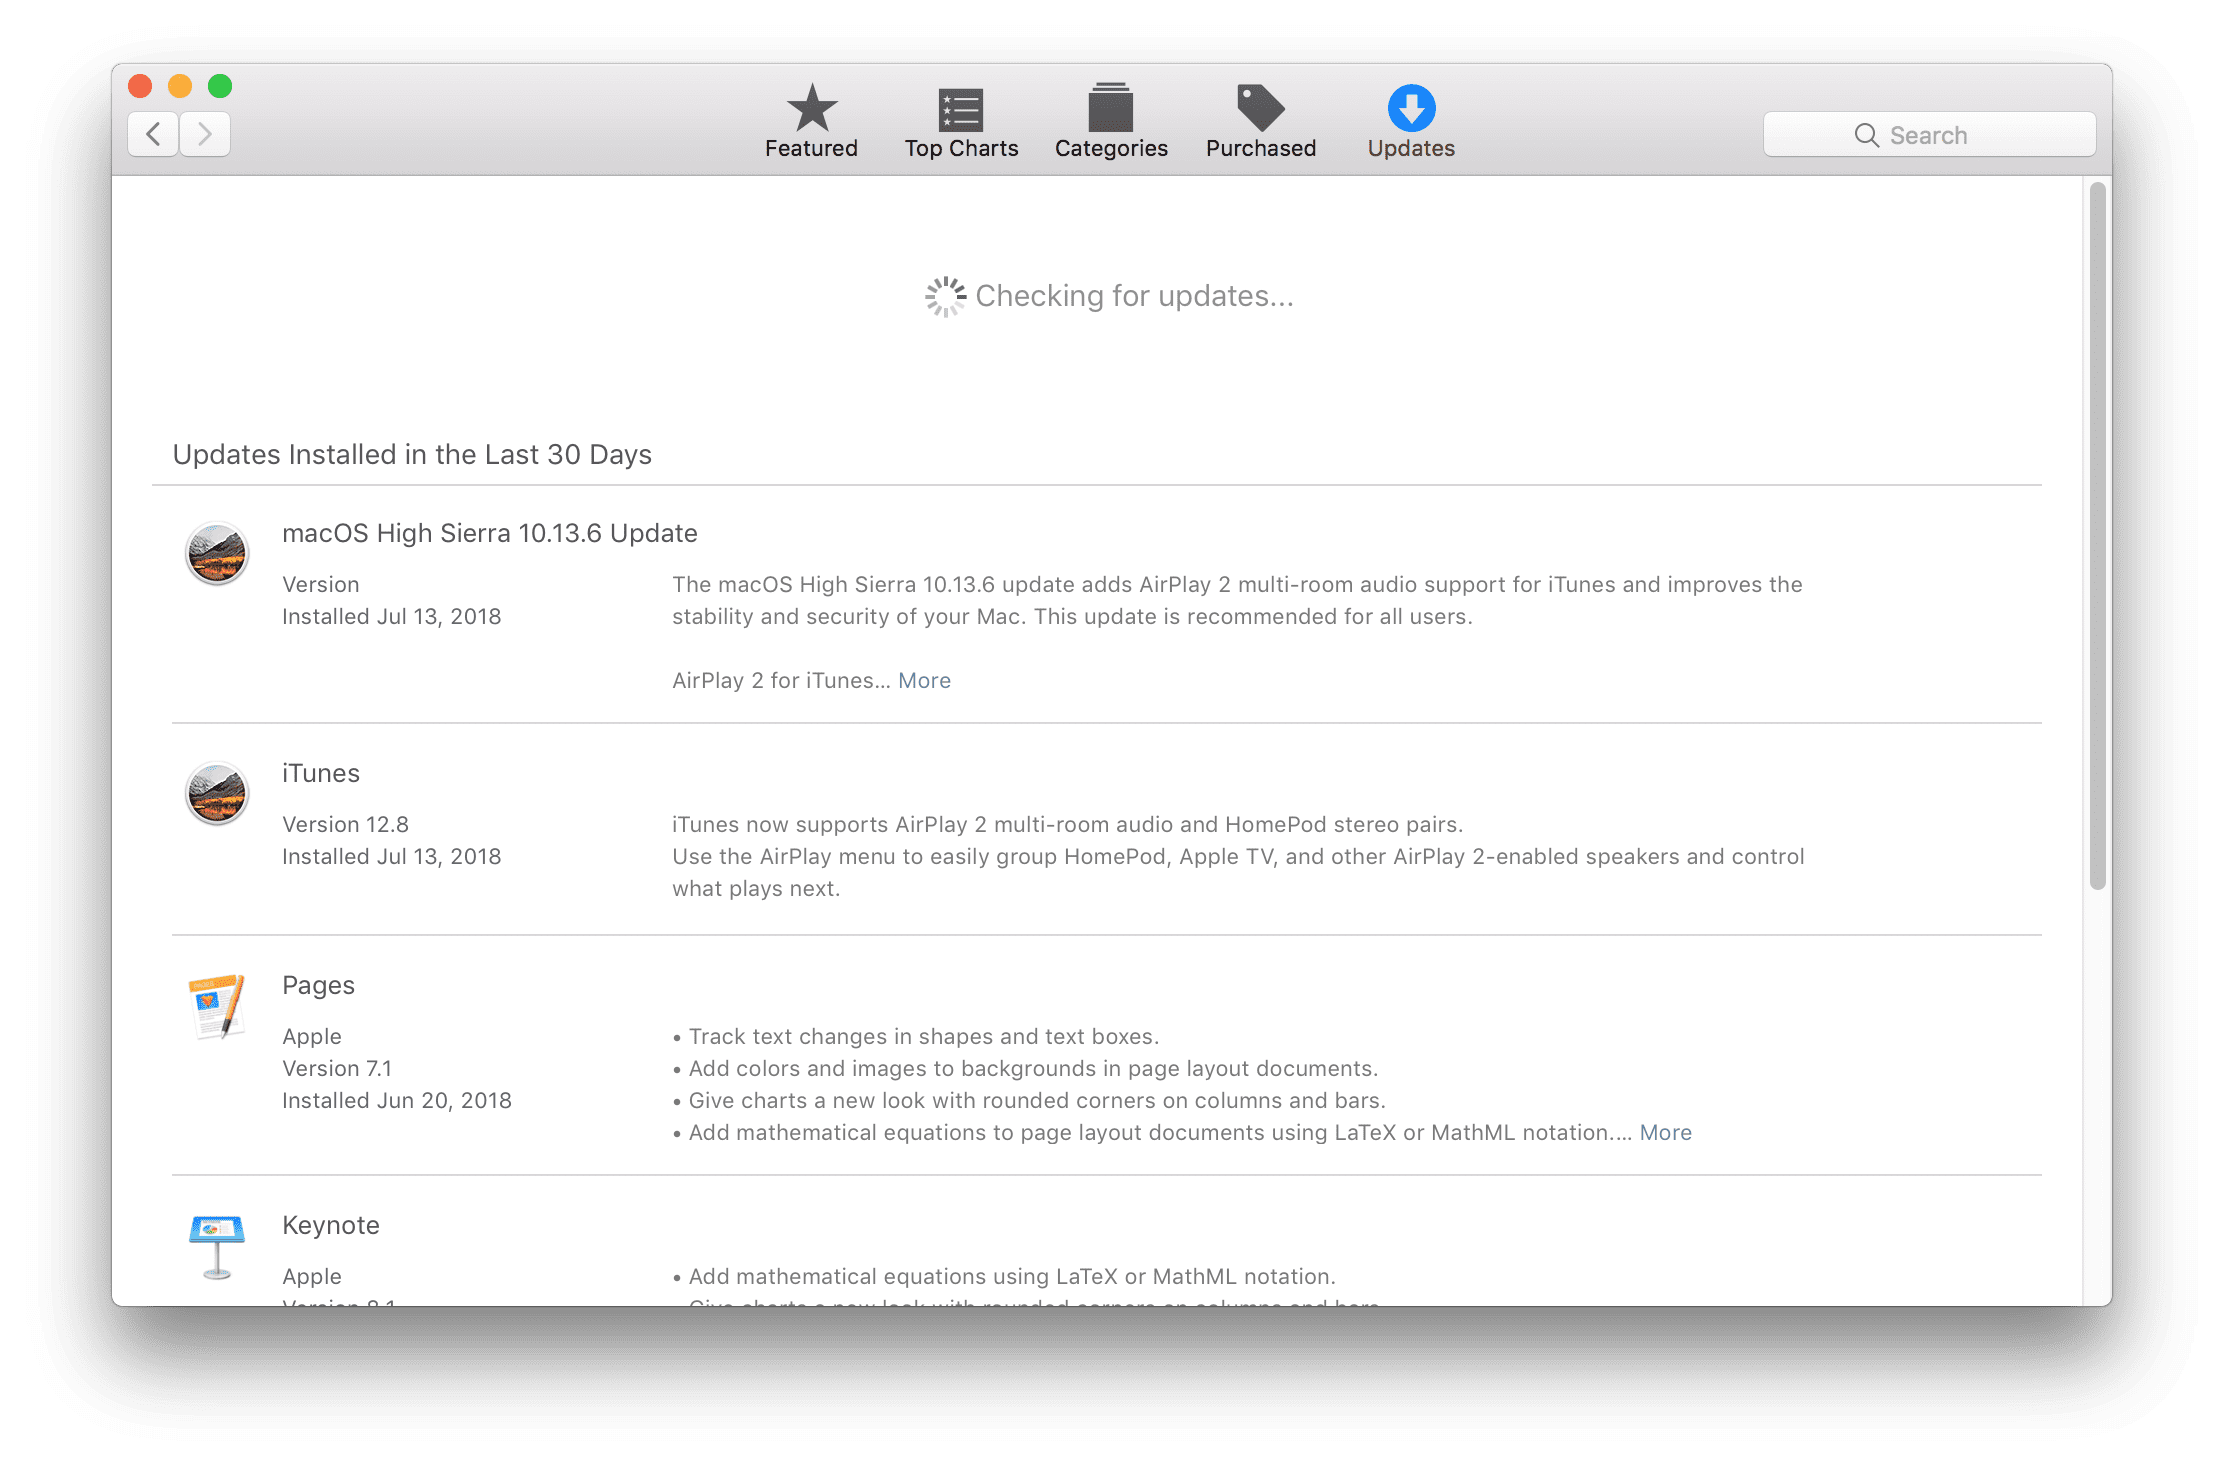Click the 'Checking for updates...' text

tap(1134, 297)
